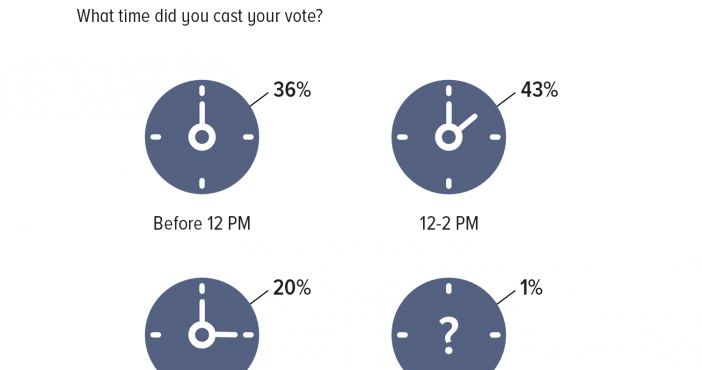Select the 20% label
The height and width of the screenshot is (370, 702).
tap(292, 288)
